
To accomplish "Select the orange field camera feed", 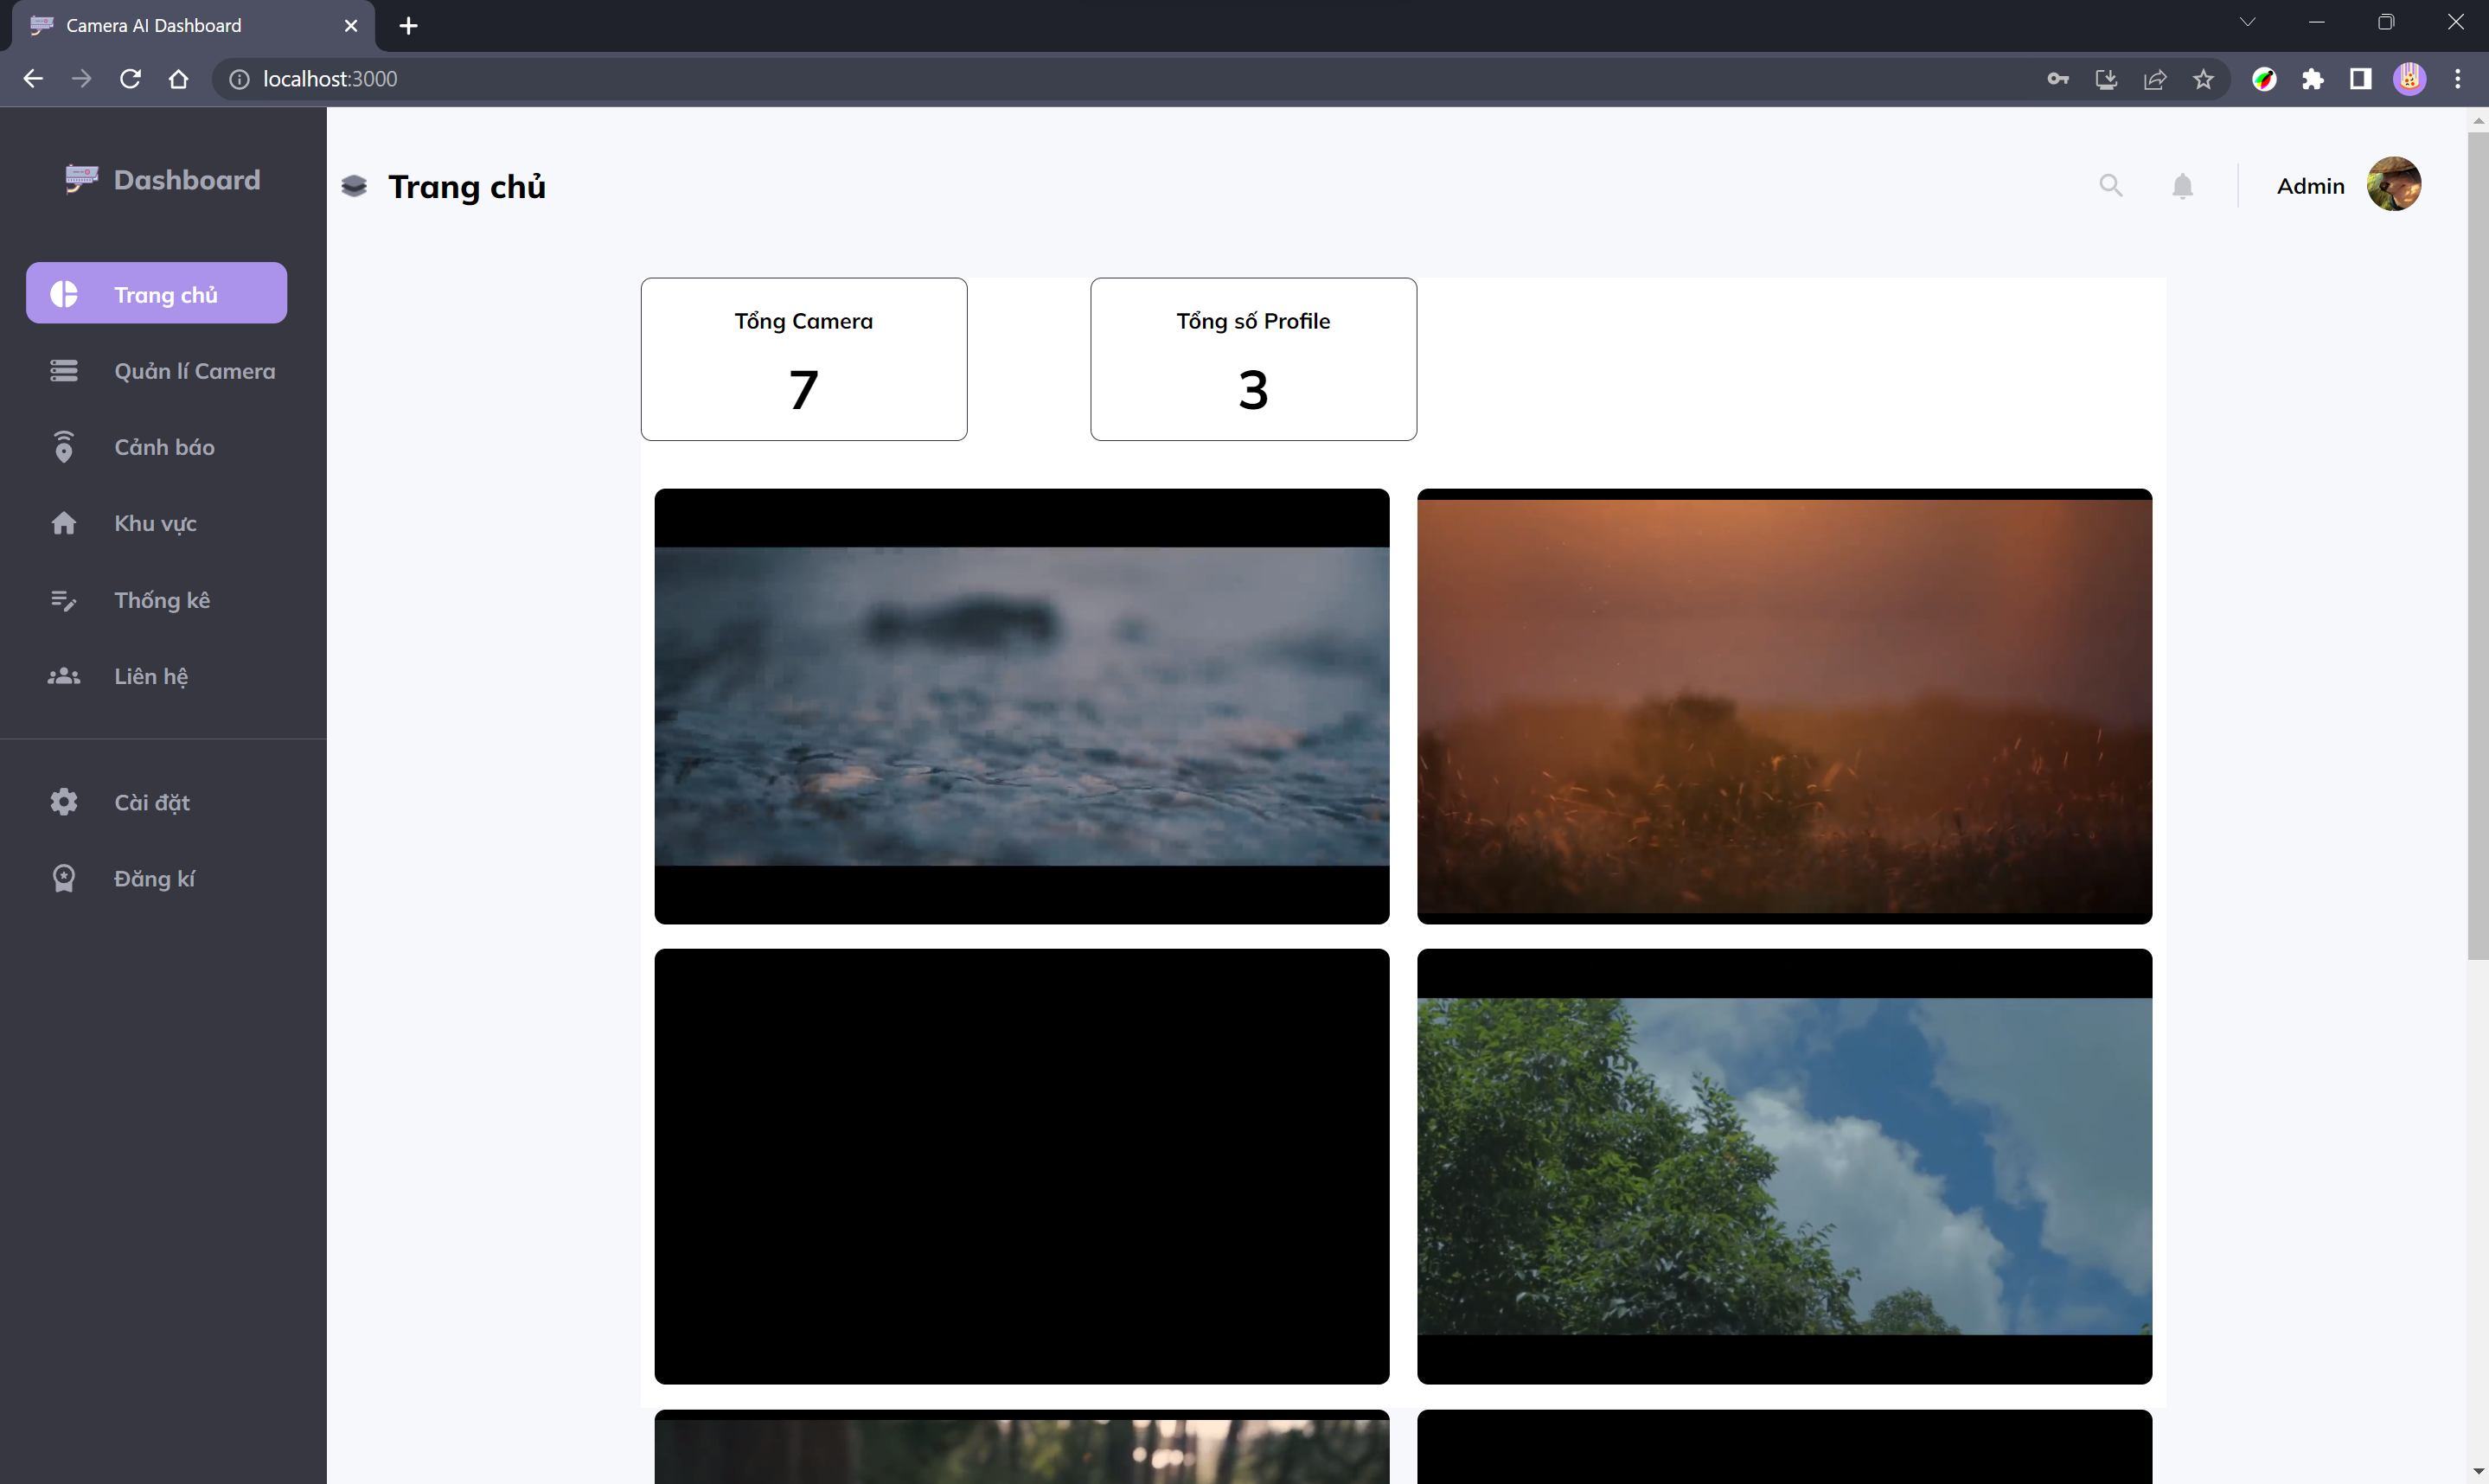I will point(1783,706).
